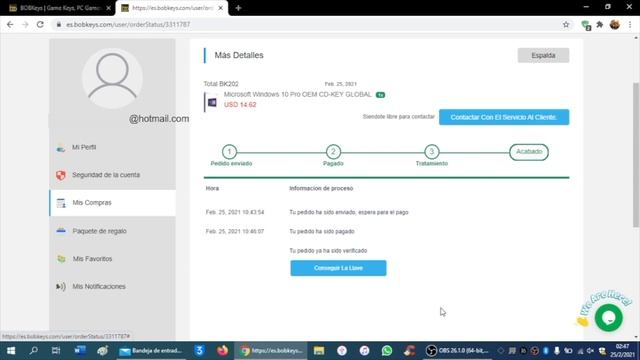Select Mis Compras in sidebar
The width and height of the screenshot is (640, 360).
coord(112,203)
